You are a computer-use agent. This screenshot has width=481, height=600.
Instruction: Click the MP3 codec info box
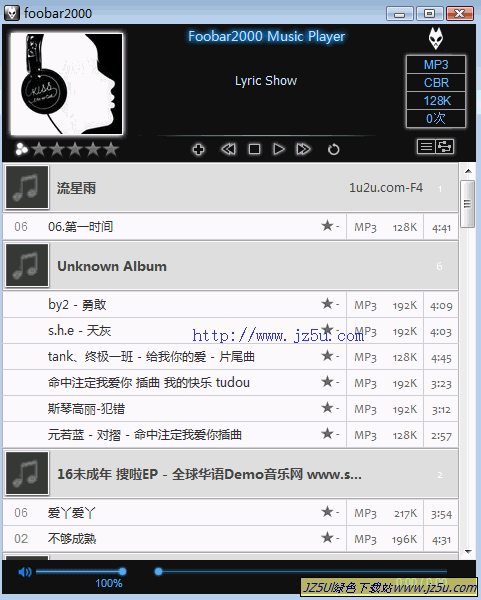[x=436, y=64]
